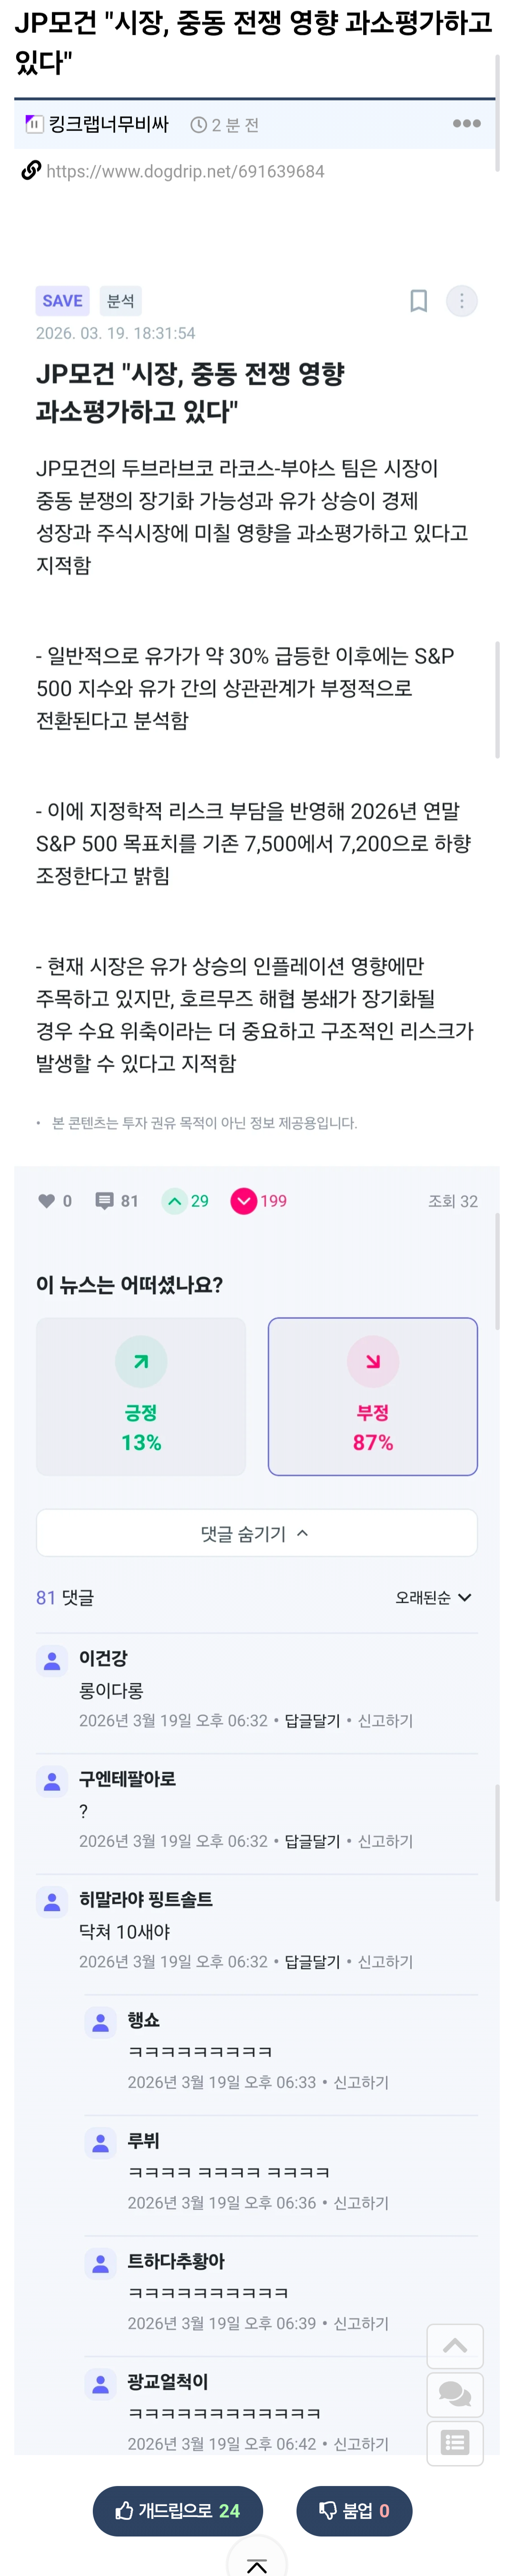Screen dimensions: 514x2576
Task: Click the heart like icon
Action: click(x=46, y=1201)
